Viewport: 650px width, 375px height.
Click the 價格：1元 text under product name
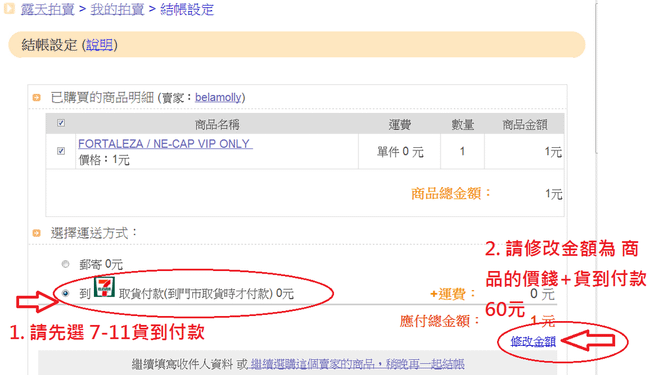104,160
